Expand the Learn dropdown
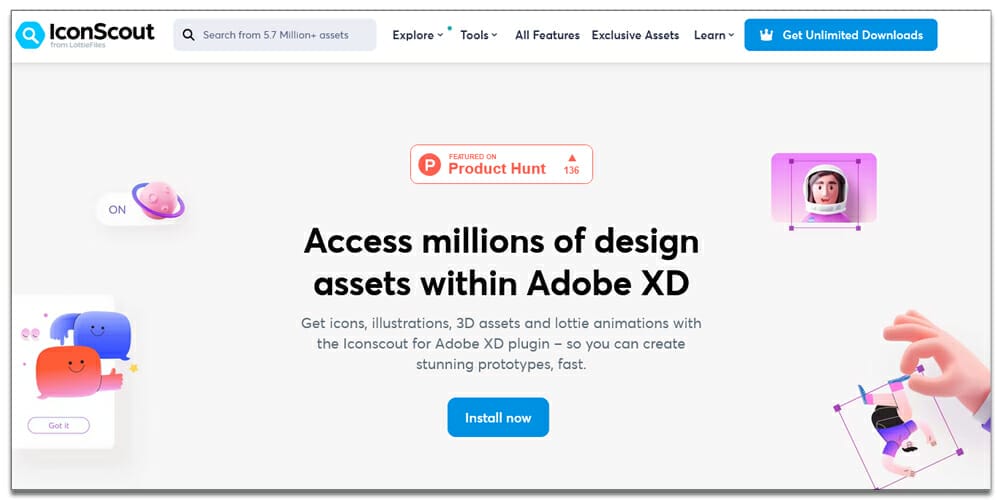This screenshot has height=500, width=1000. point(714,35)
